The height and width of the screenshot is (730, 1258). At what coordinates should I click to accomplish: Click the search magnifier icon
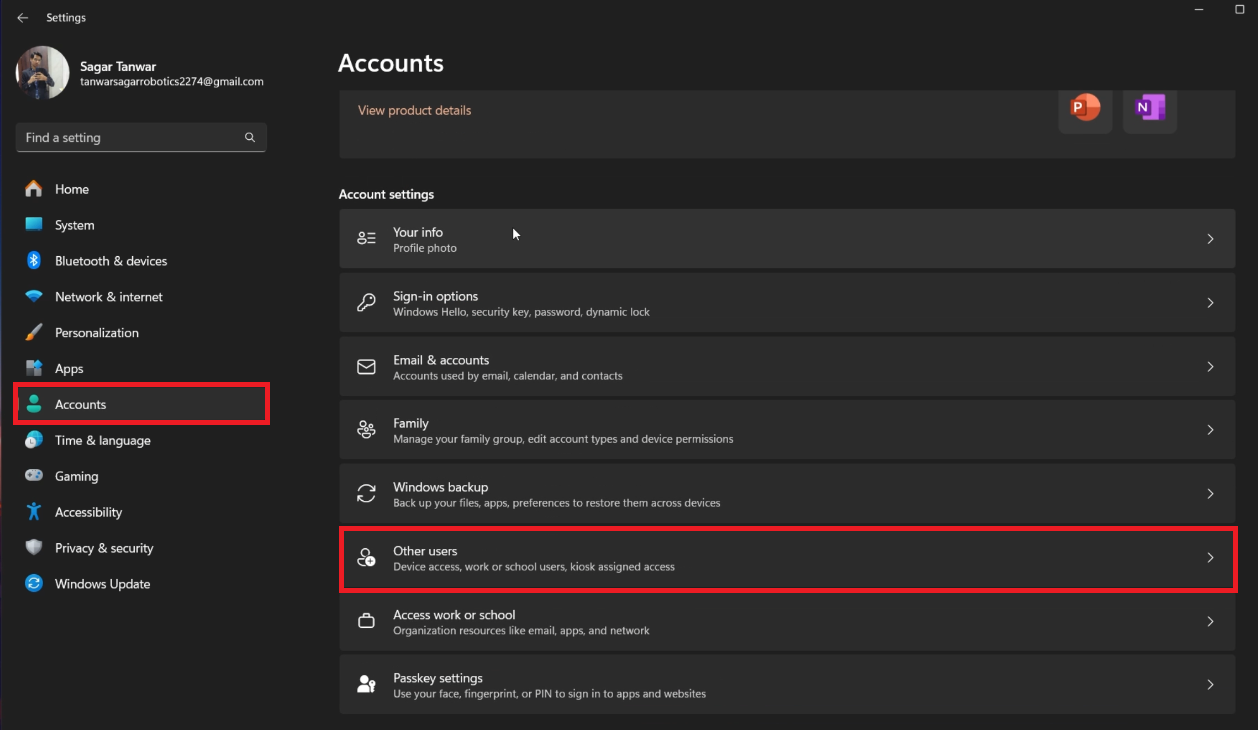pos(249,137)
